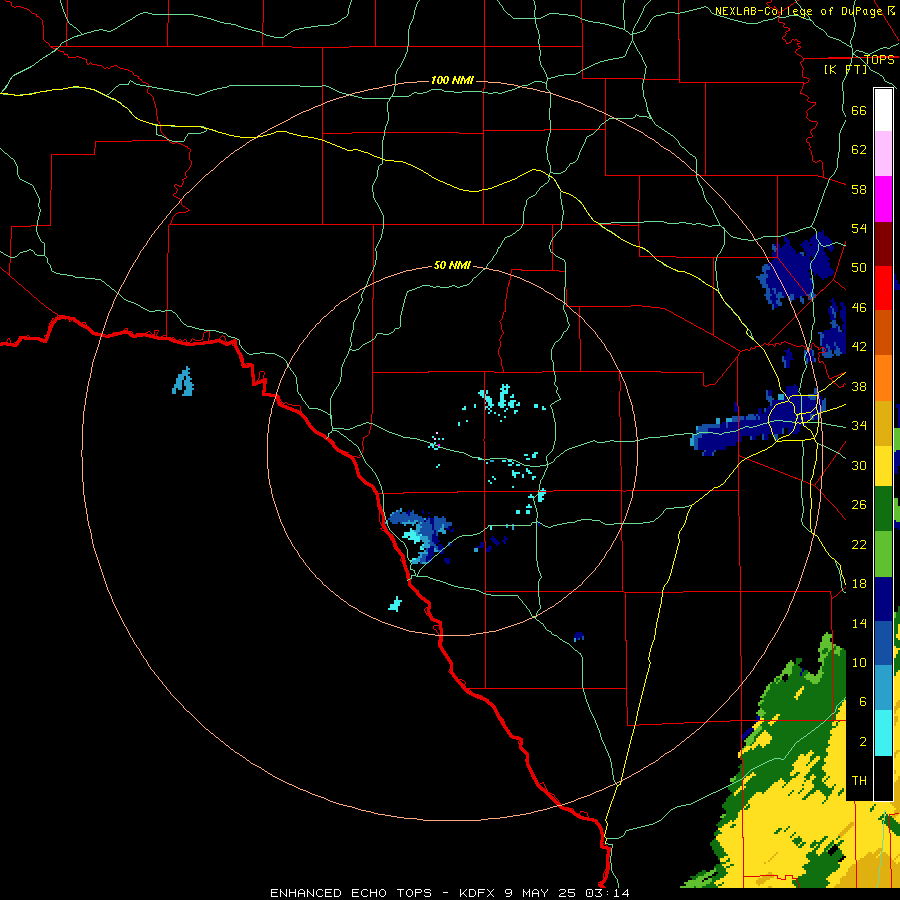Screen dimensions: 900x900
Task: Click the 58 legend value
Action: click(859, 189)
